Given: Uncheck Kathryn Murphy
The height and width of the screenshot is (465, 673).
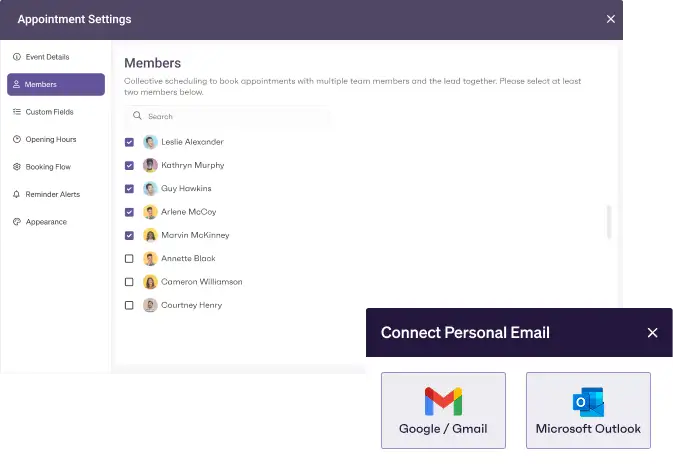Looking at the screenshot, I should pos(129,165).
